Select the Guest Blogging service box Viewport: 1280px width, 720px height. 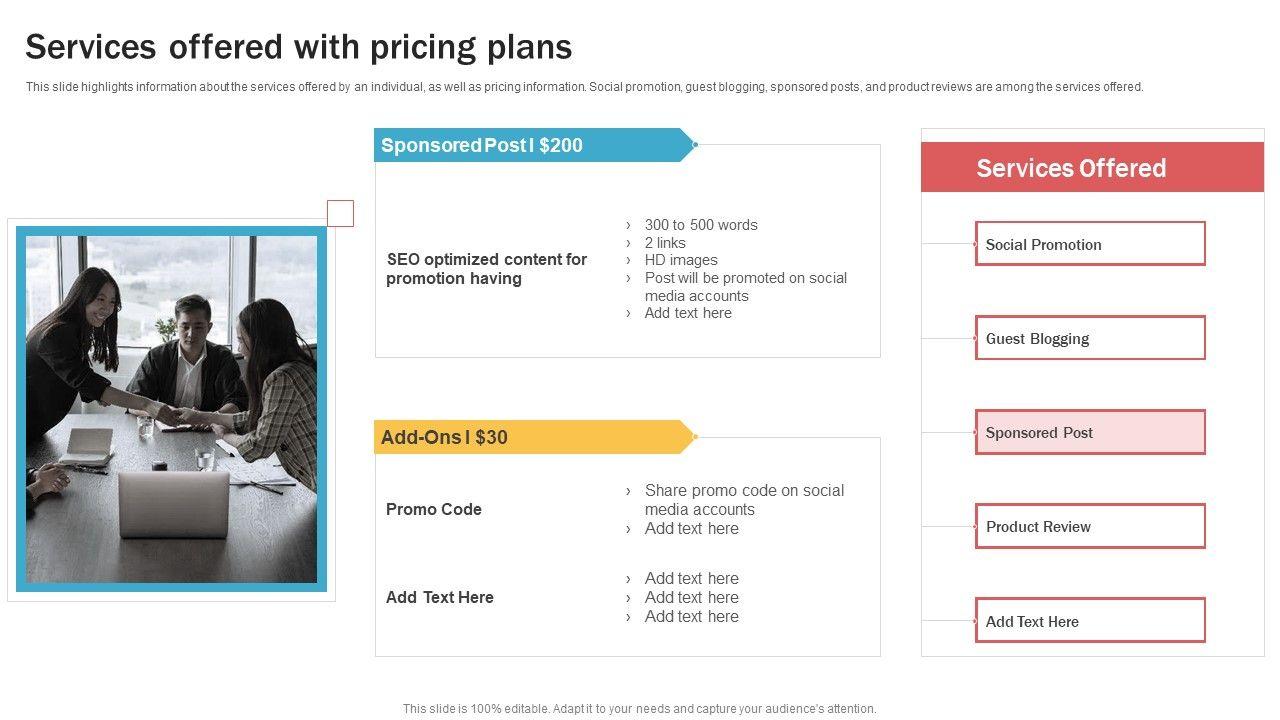pos(1090,338)
